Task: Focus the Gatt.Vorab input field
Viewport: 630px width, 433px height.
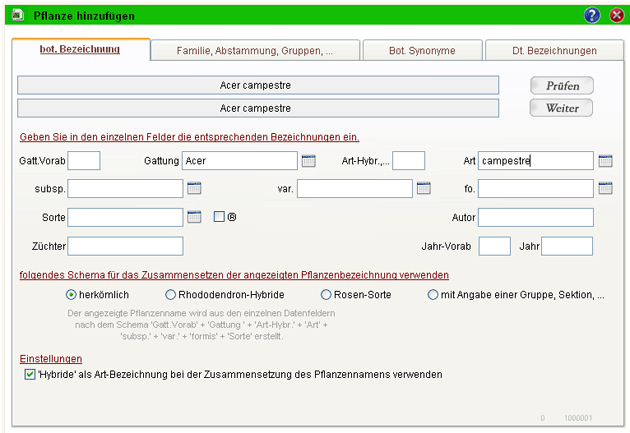Action: (84, 161)
